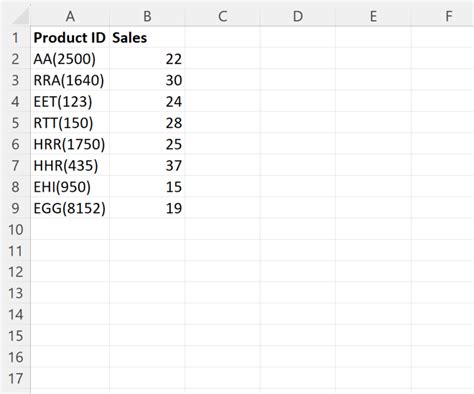Select row 14 header
The width and height of the screenshot is (474, 394).
[x=15, y=315]
